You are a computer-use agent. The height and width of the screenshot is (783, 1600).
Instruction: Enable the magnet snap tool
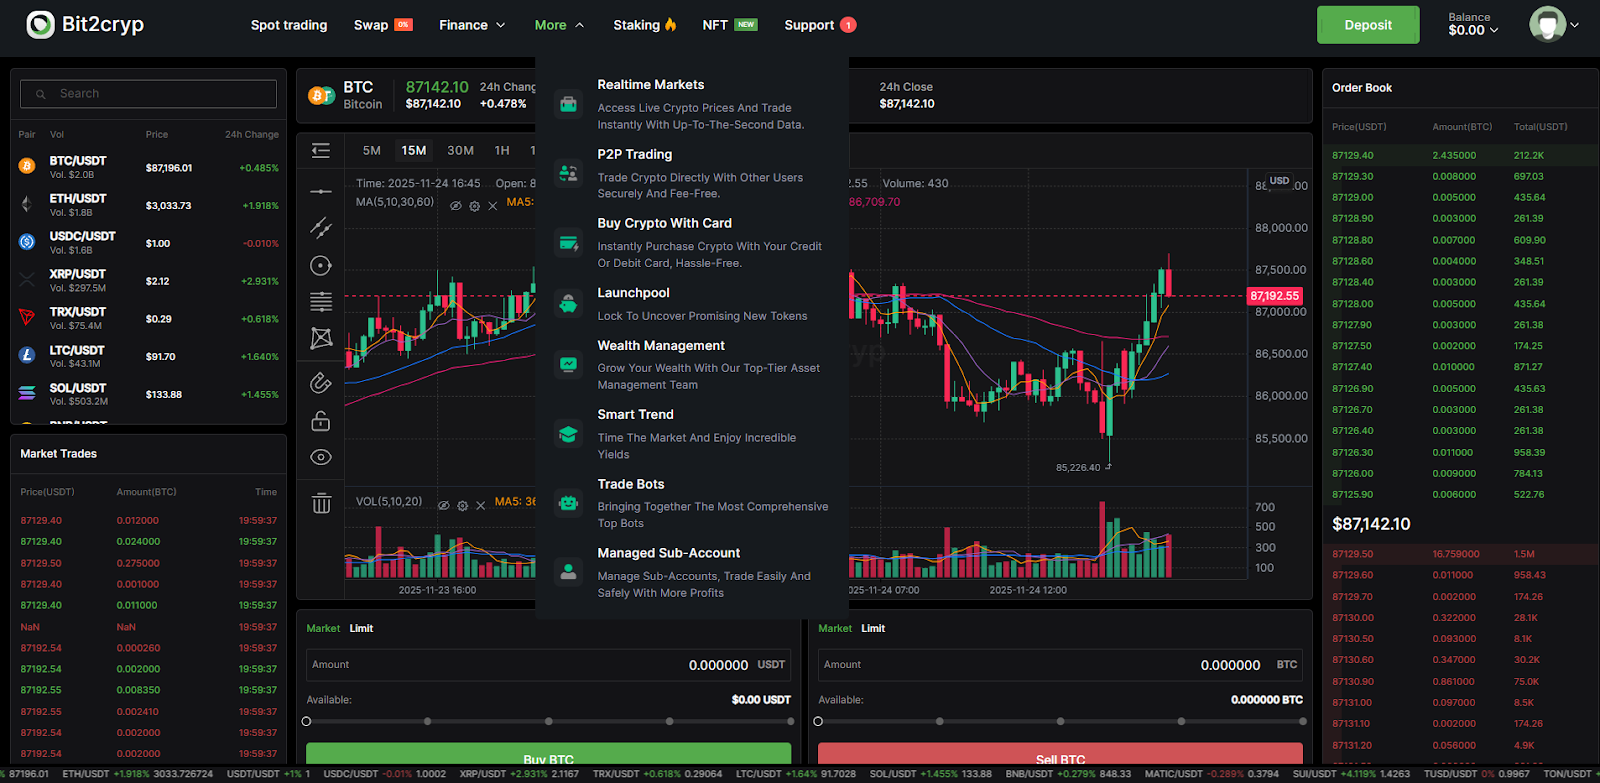321,382
